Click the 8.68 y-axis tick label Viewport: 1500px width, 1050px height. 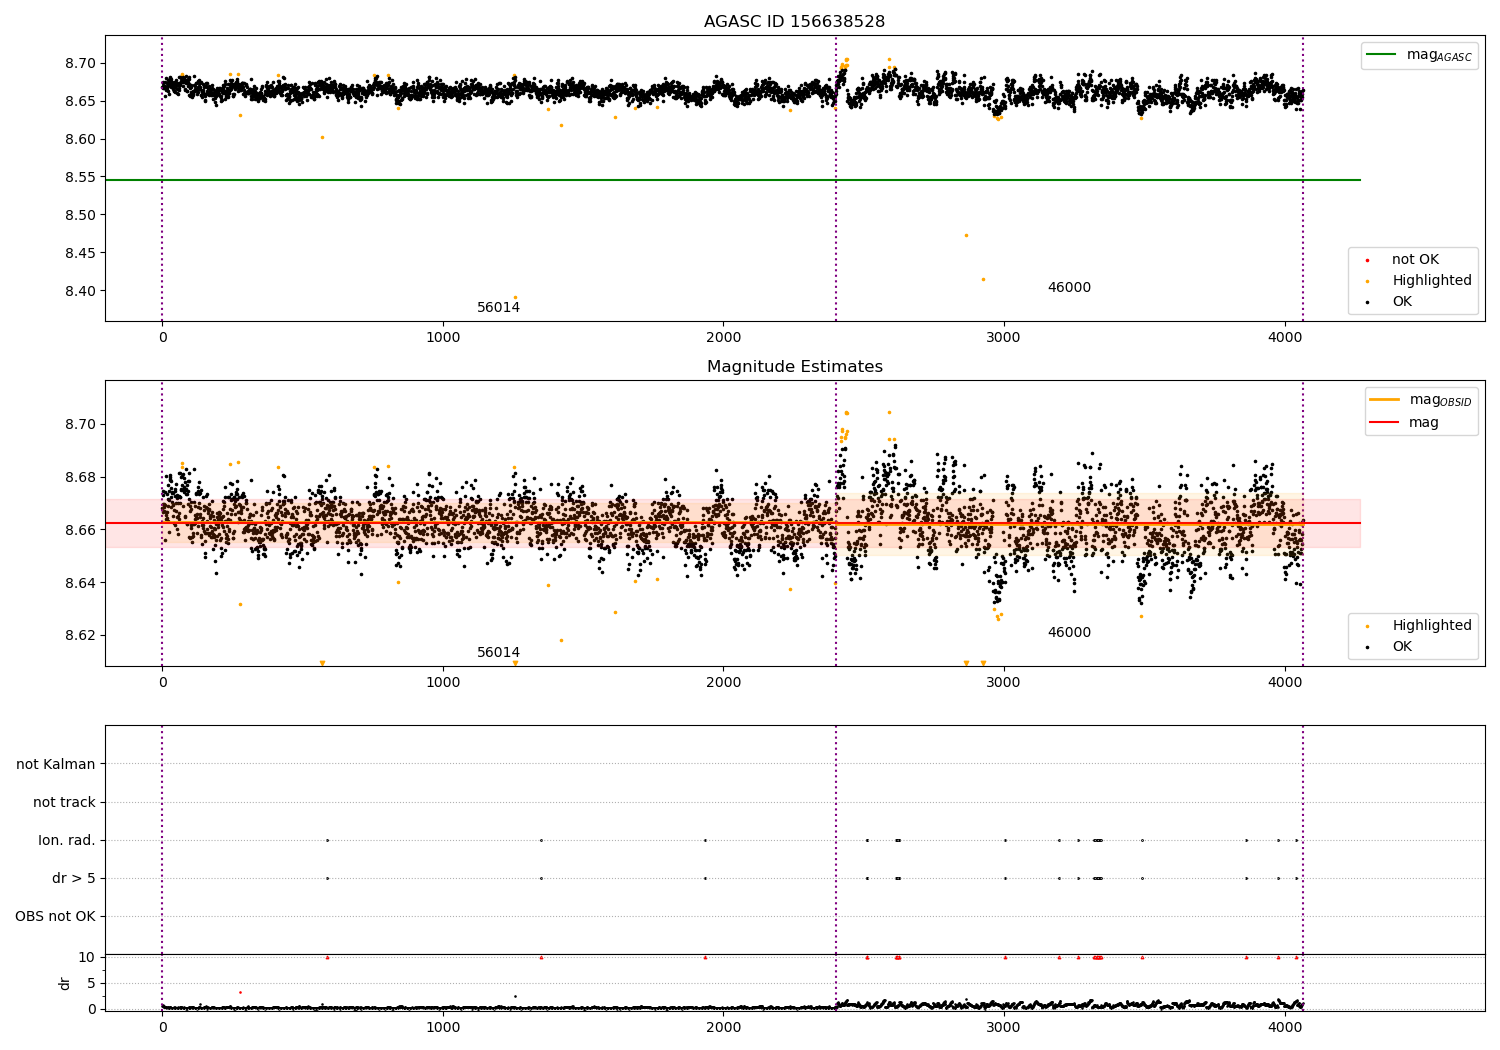tap(80, 478)
